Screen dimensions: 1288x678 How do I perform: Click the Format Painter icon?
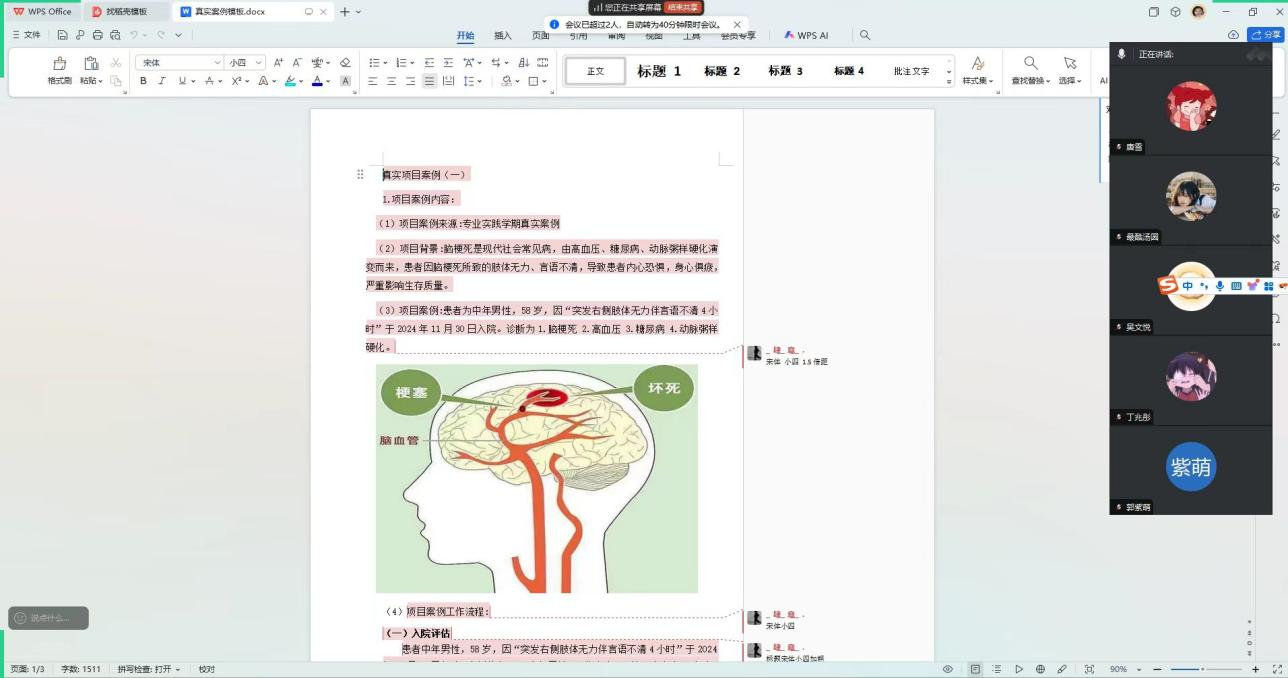[59, 64]
